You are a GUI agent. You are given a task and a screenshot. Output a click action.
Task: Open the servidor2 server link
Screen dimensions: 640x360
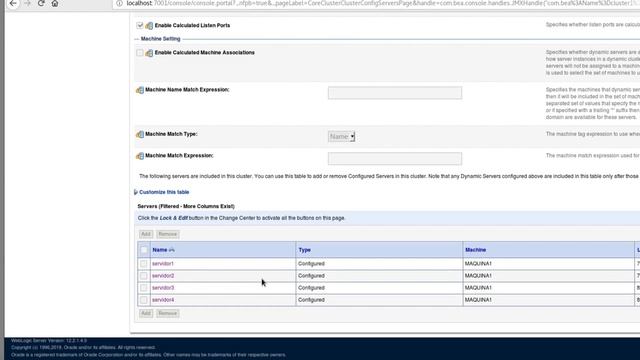[x=163, y=276]
